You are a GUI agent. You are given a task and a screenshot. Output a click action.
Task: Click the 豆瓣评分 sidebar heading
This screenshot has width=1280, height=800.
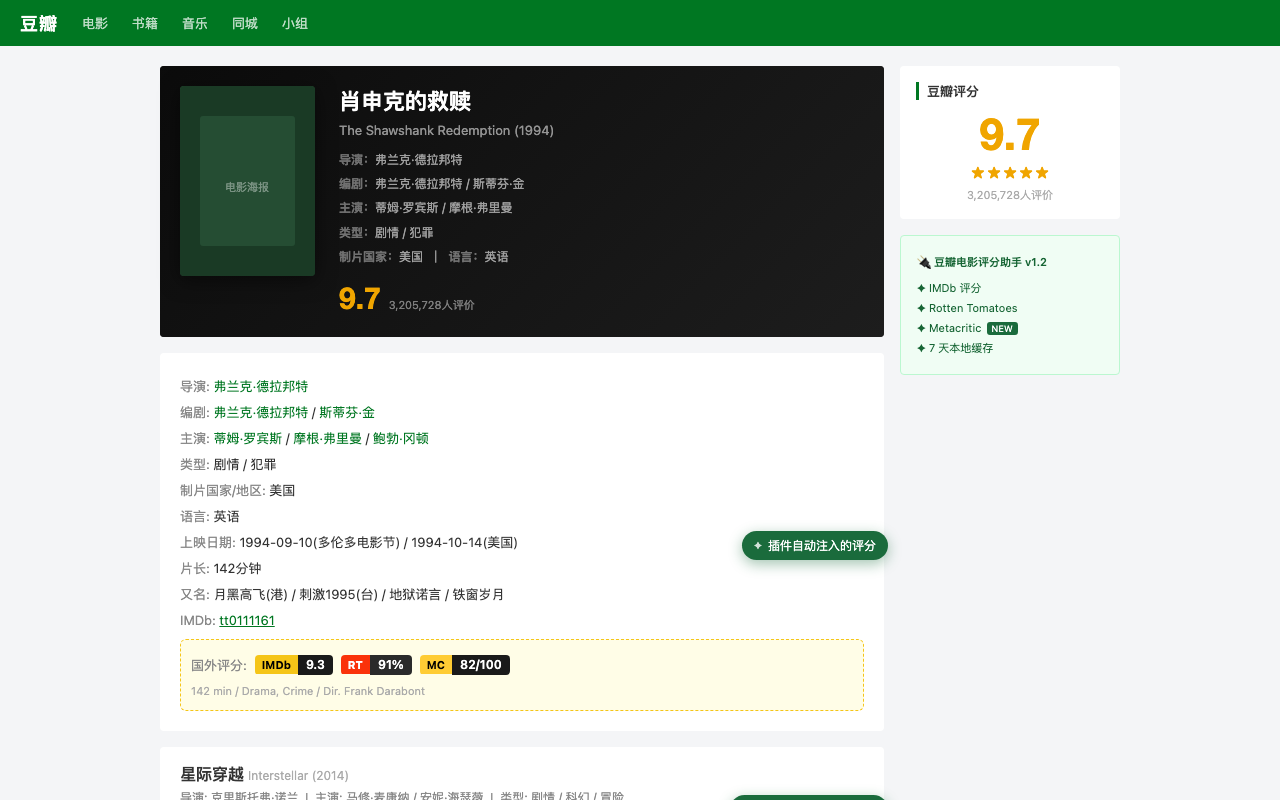pos(952,91)
